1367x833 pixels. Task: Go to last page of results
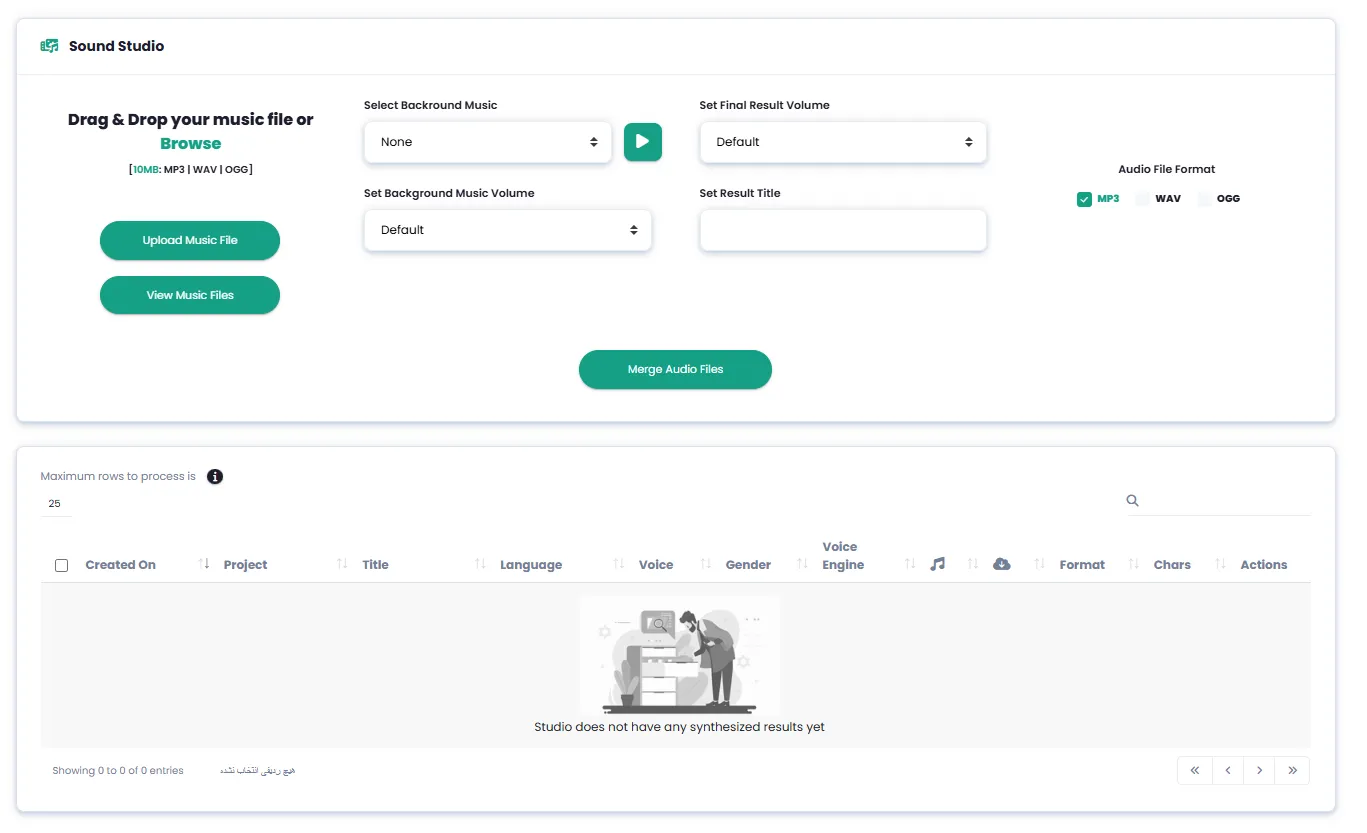click(1293, 771)
